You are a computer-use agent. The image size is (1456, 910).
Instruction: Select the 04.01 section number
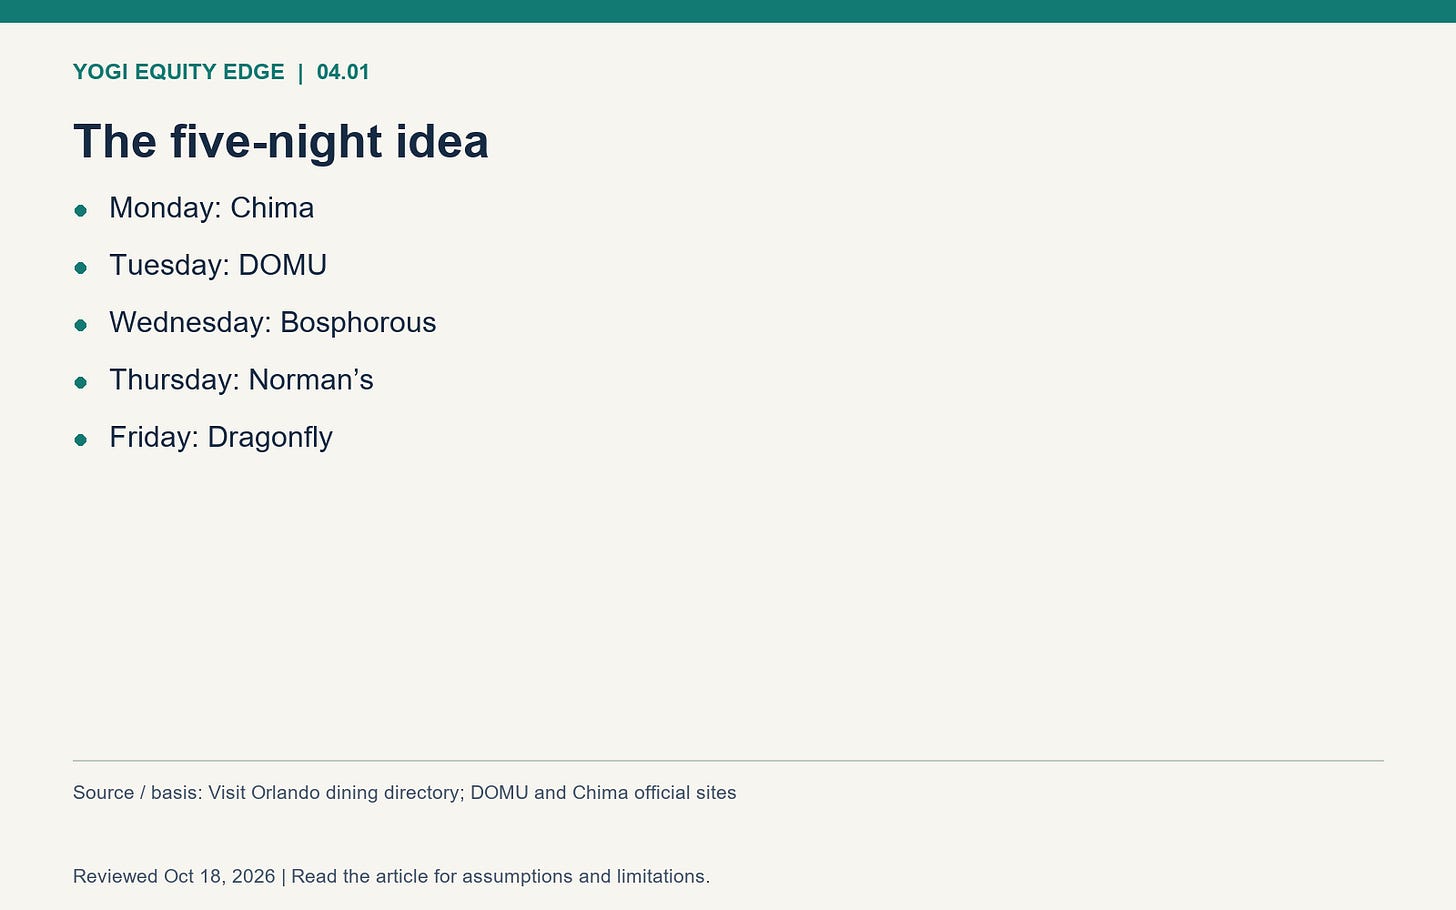tap(343, 72)
